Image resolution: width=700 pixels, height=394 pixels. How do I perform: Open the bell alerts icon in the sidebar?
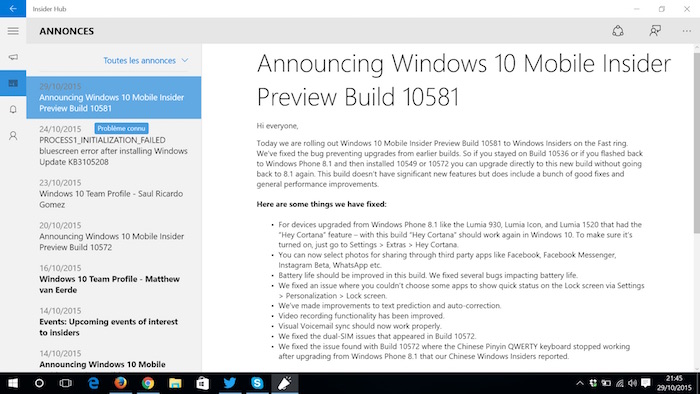(13, 109)
